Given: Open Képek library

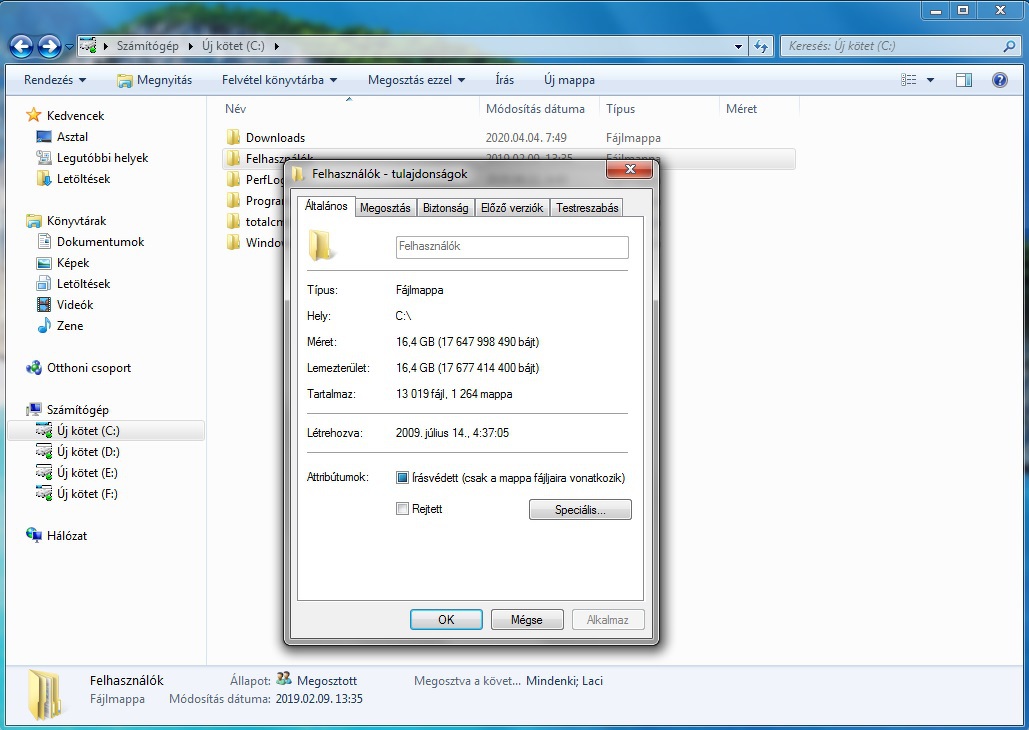Looking at the screenshot, I should tap(73, 263).
